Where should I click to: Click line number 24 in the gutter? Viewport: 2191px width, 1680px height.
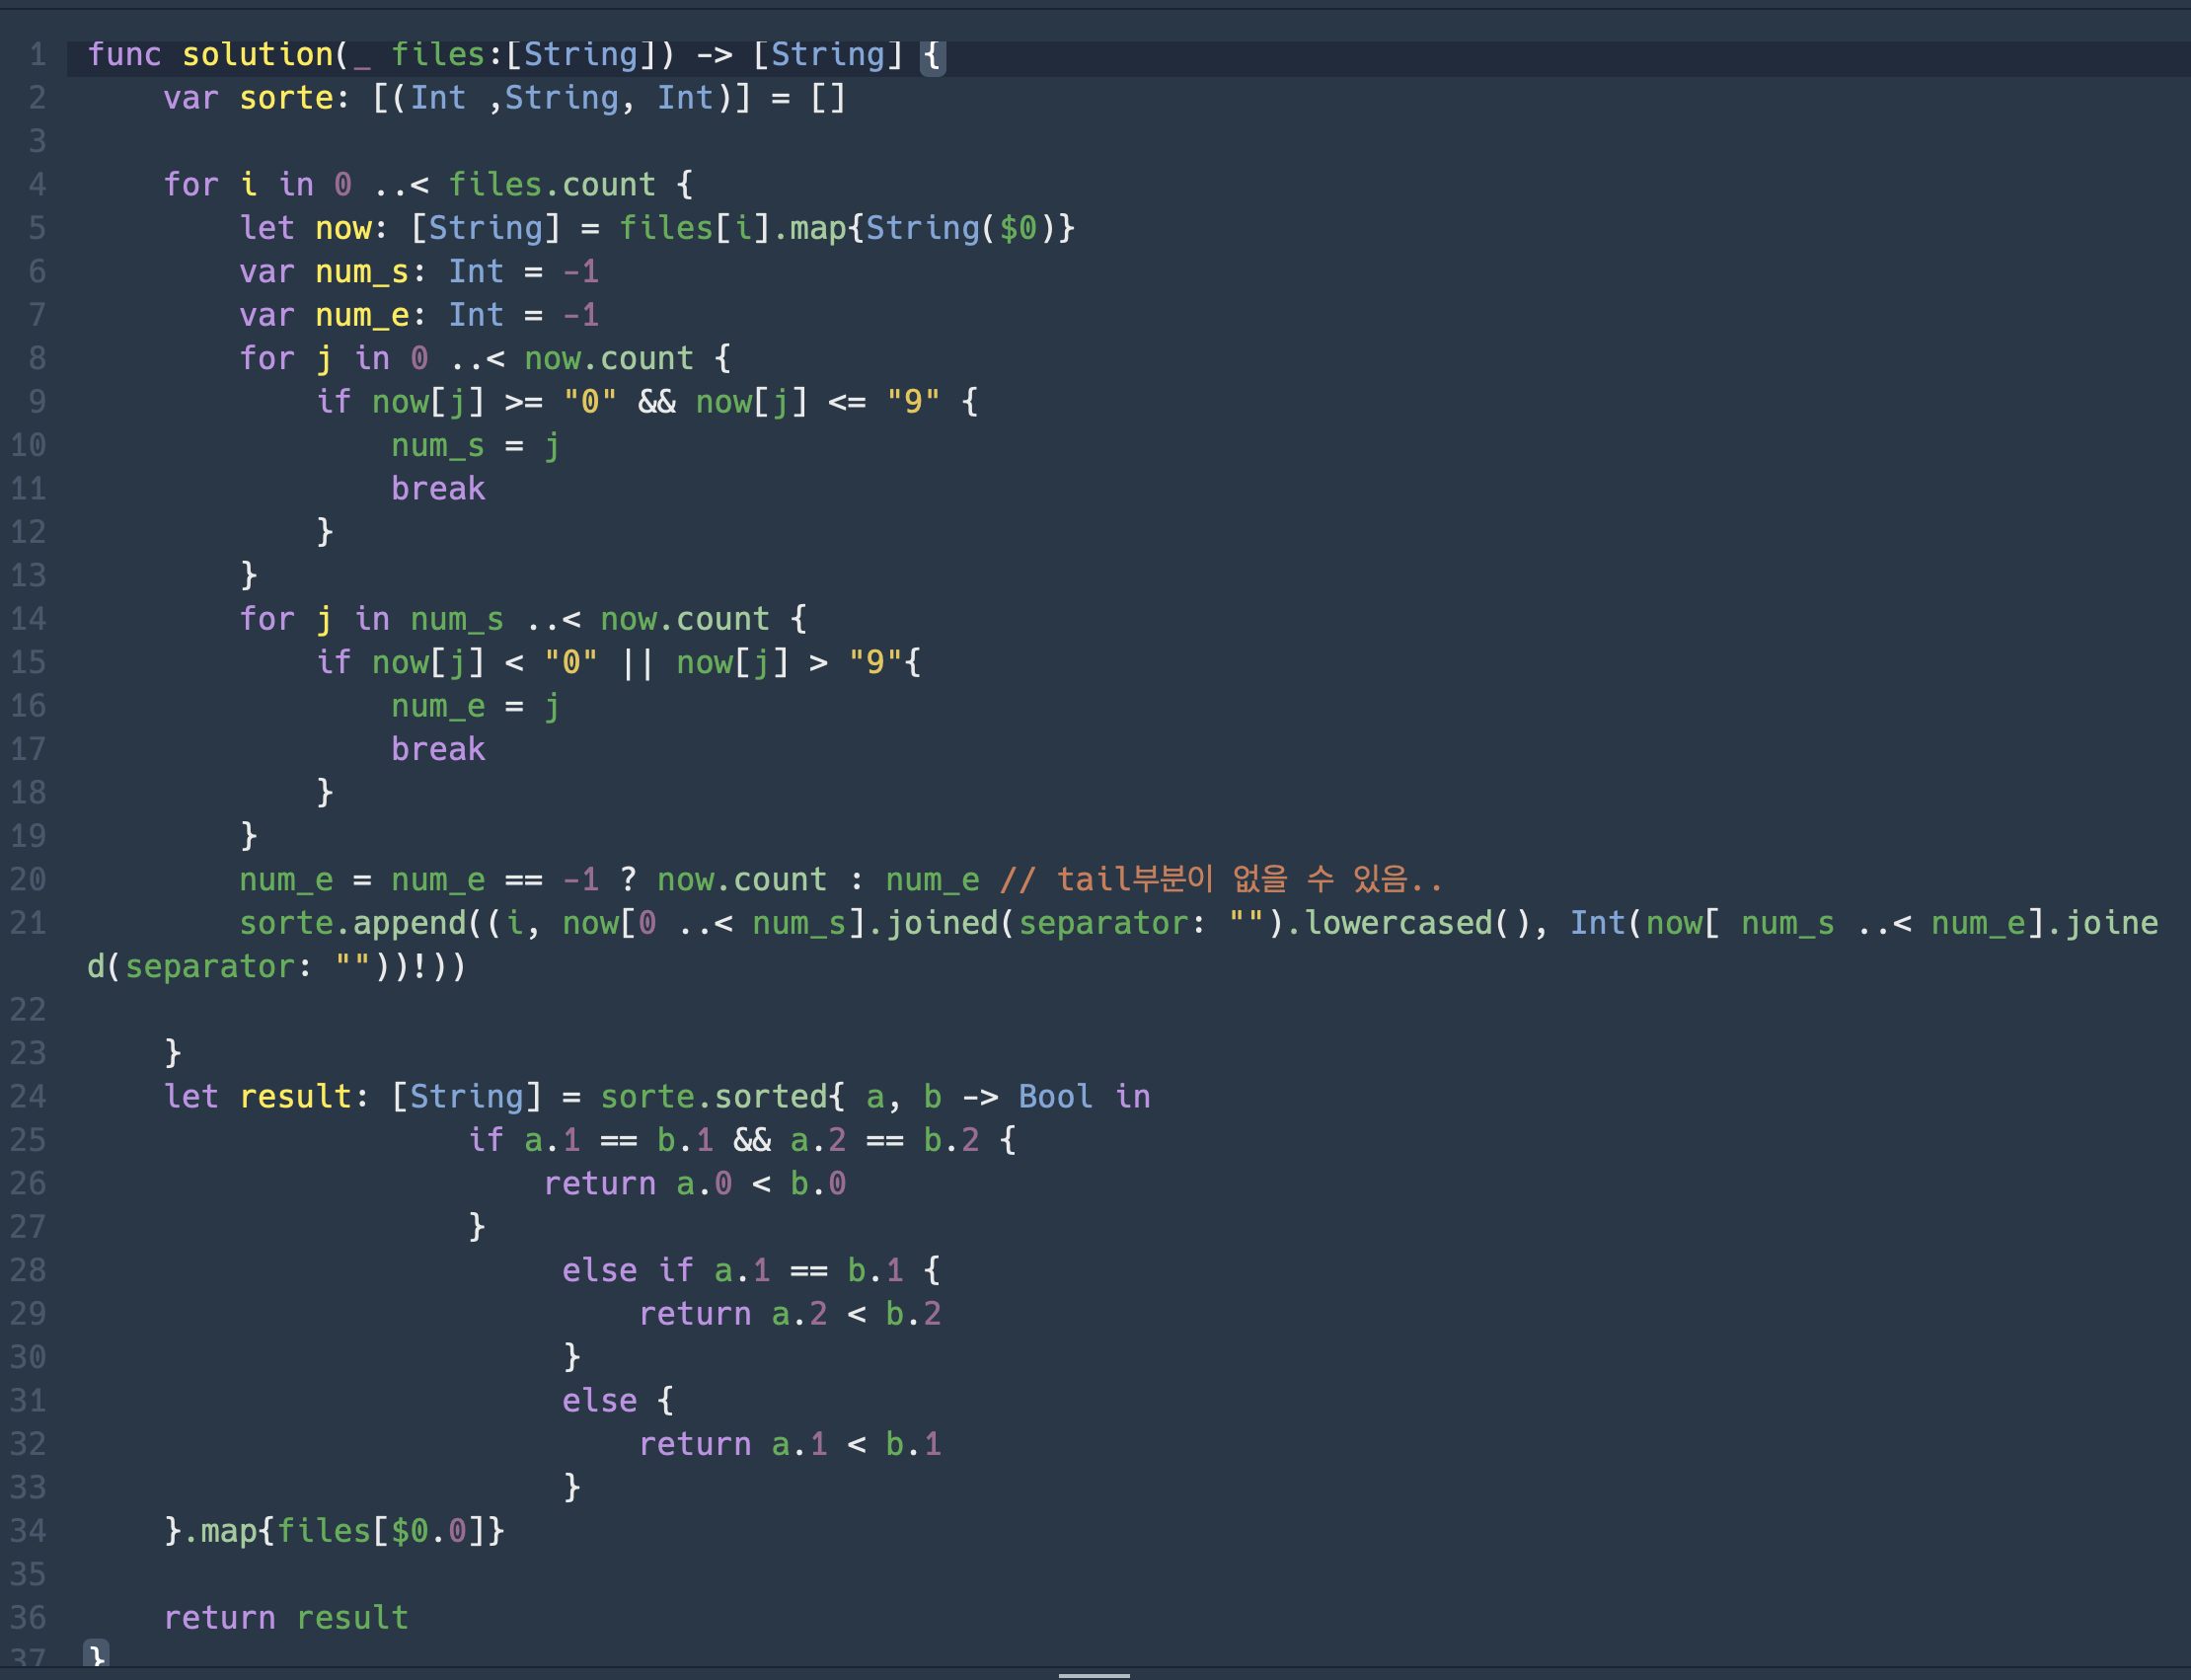[28, 1097]
